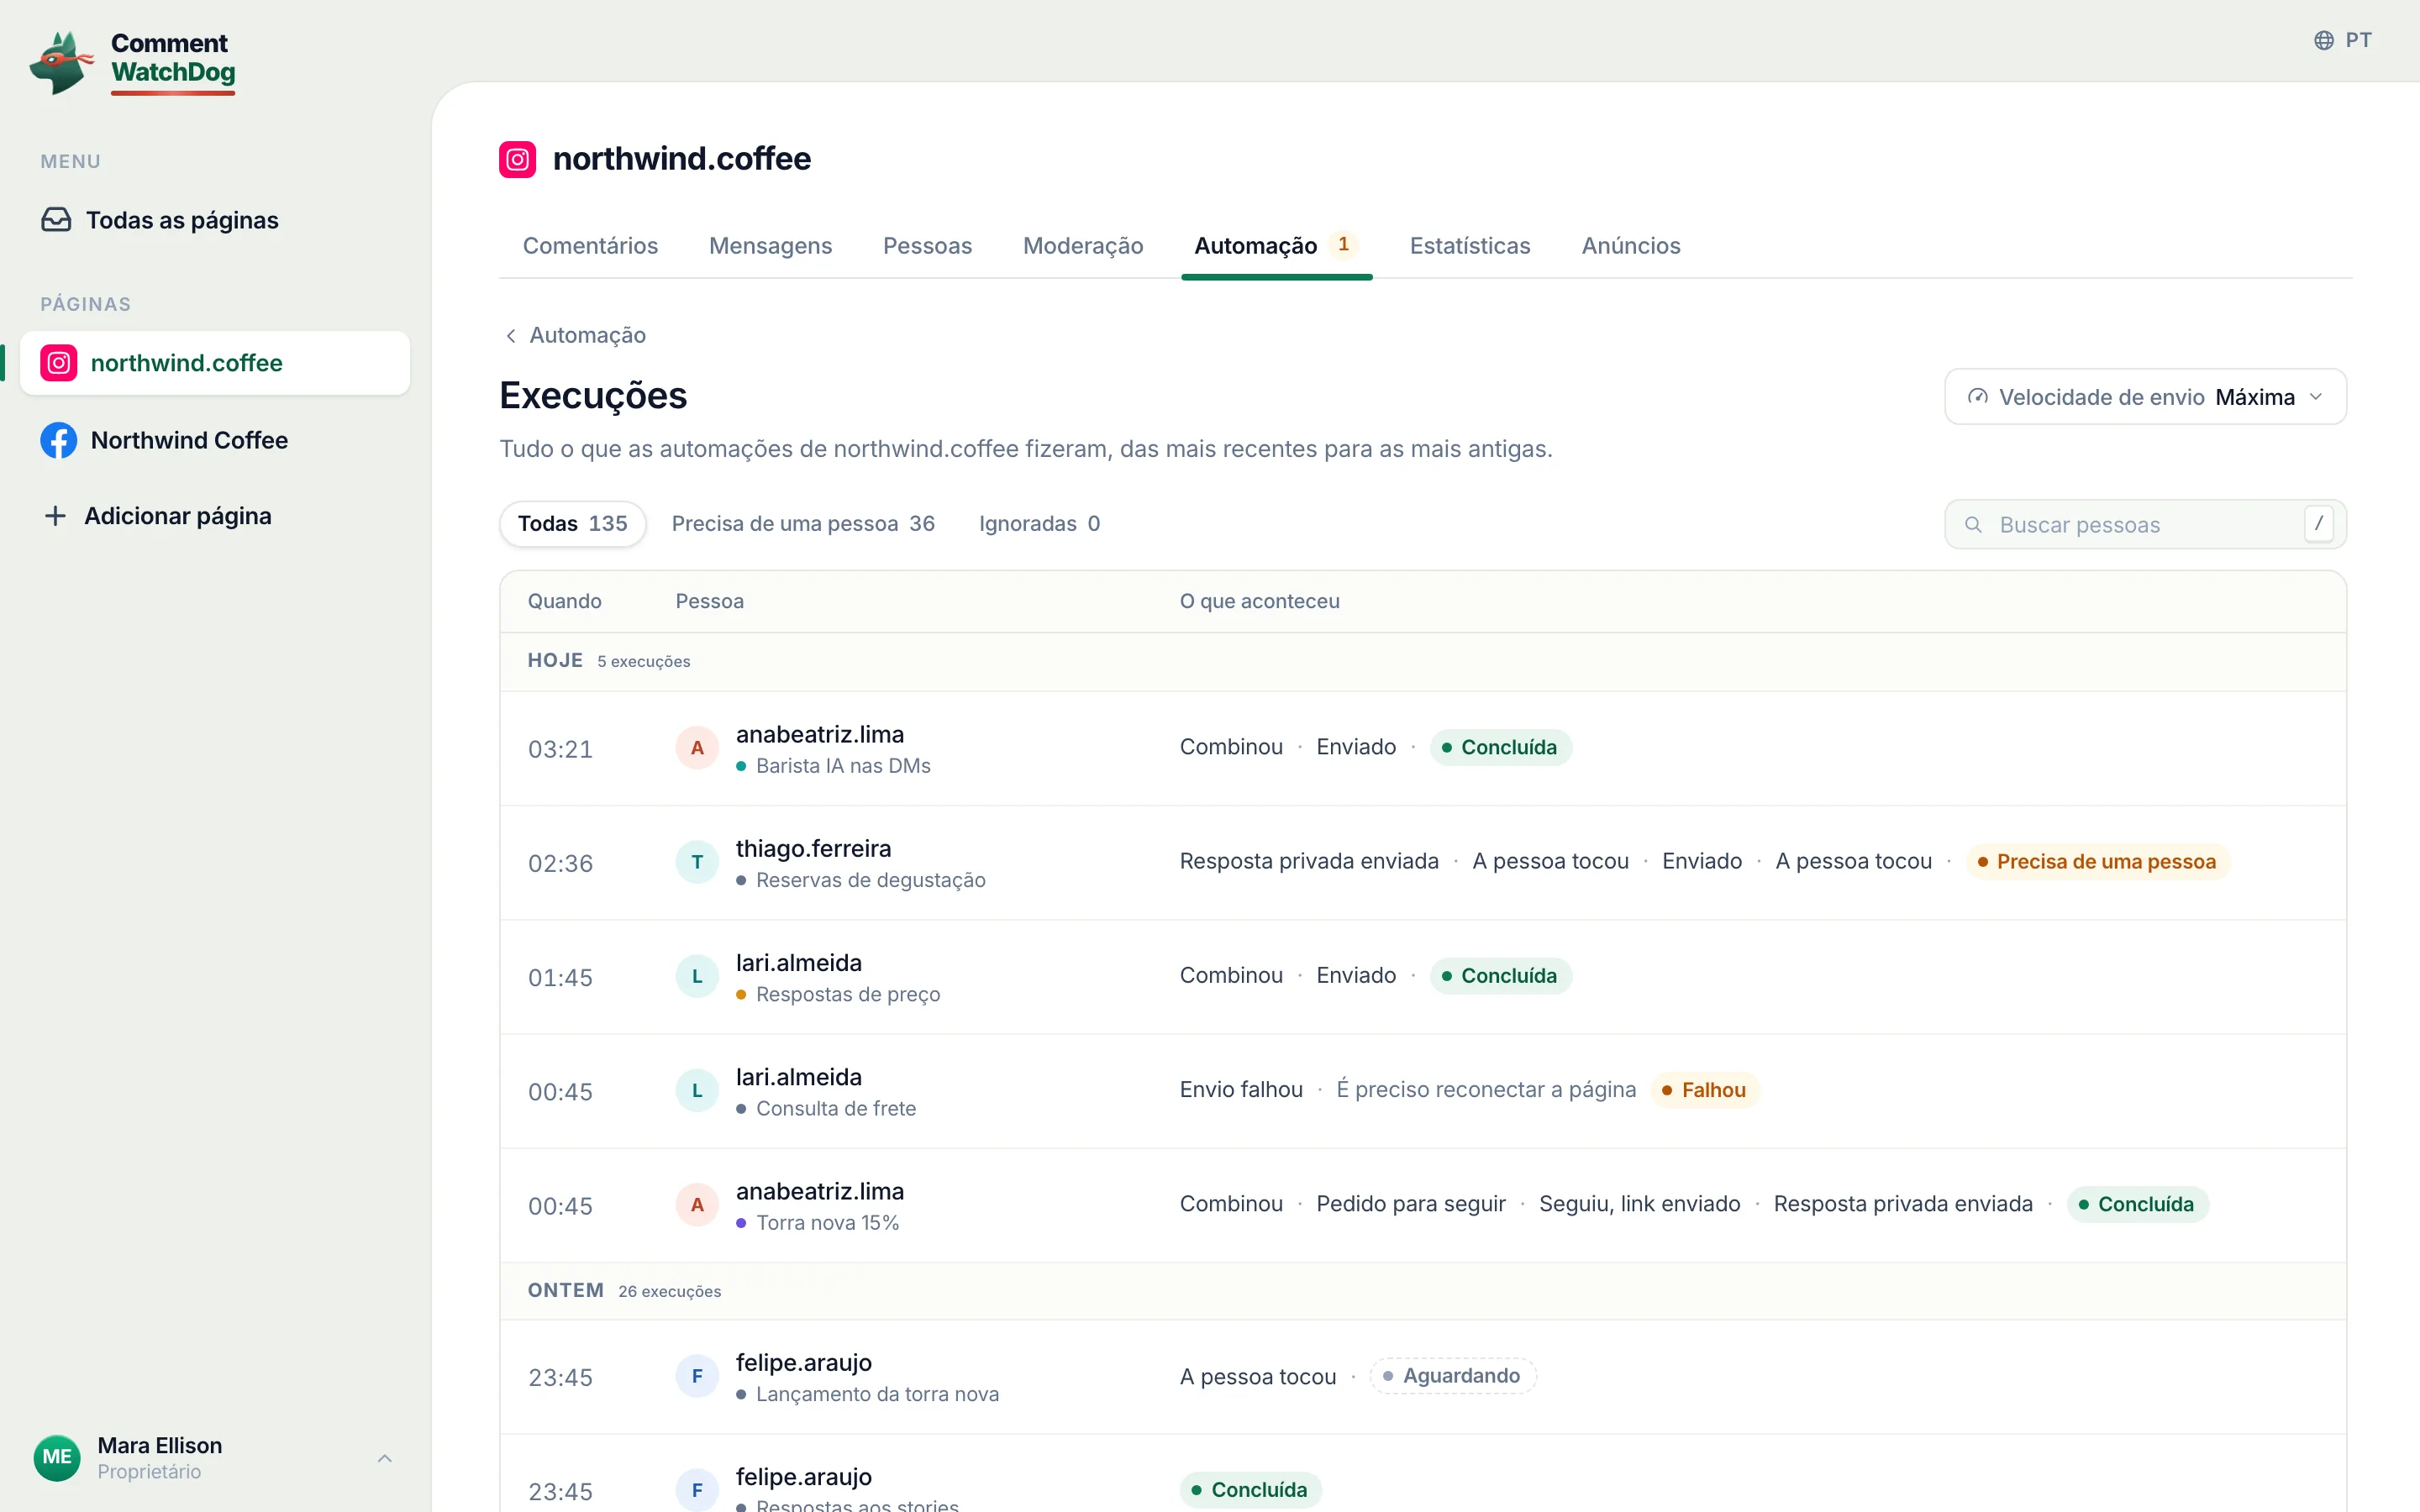
Task: Go to the Estatísticas tab
Action: [x=1470, y=246]
